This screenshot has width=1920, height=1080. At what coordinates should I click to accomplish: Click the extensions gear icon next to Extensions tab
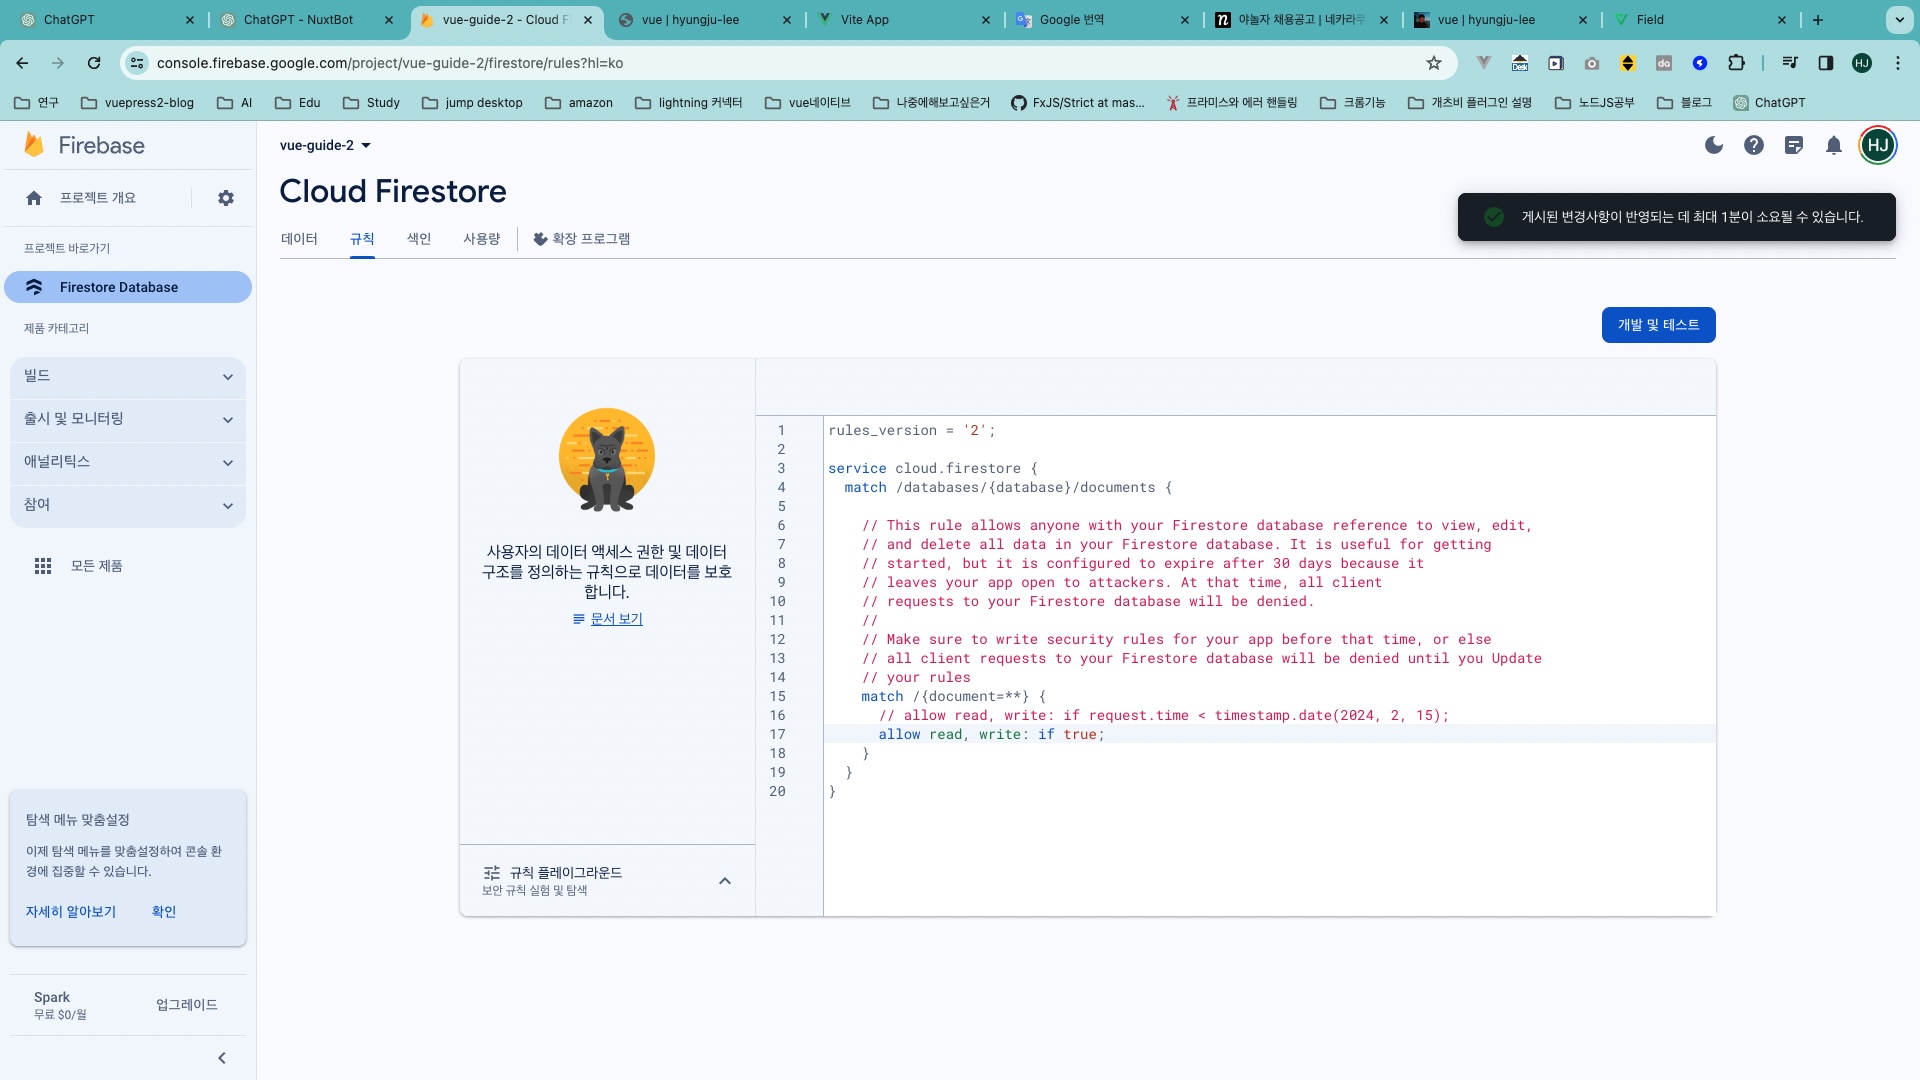pyautogui.click(x=540, y=239)
